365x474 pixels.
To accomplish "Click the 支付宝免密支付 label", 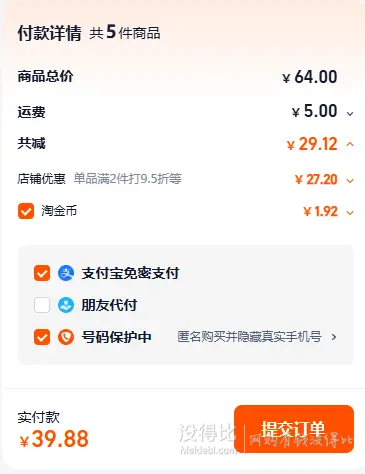I will click(130, 273).
